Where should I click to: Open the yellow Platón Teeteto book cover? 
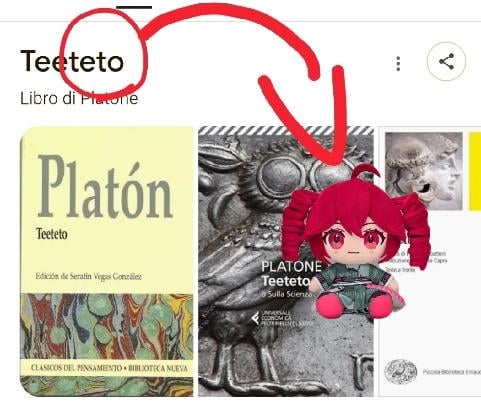[107, 262]
